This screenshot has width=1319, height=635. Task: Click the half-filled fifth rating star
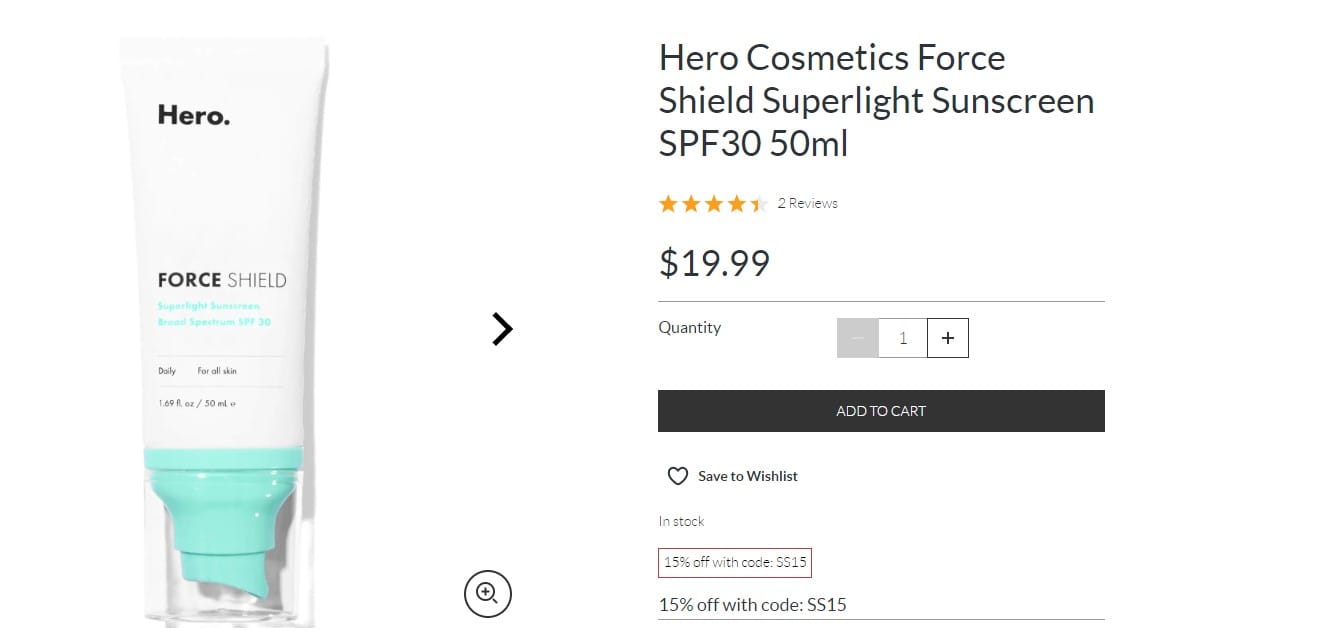click(x=759, y=204)
